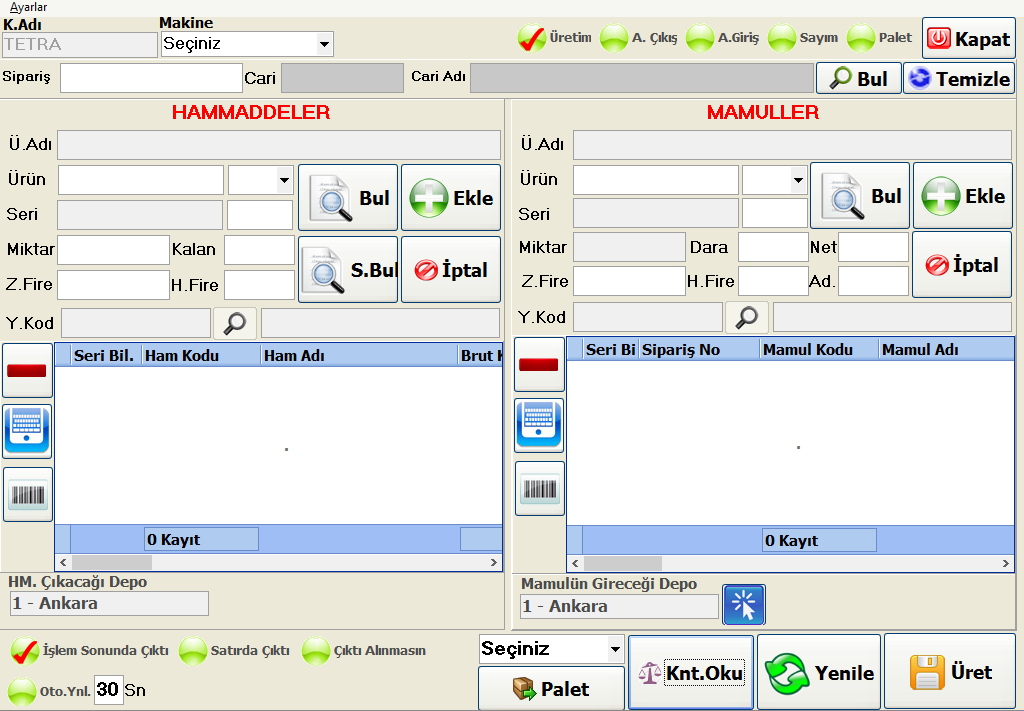Click barcode icon beside Mamuller table
The height and width of the screenshot is (711, 1024).
coord(540,489)
